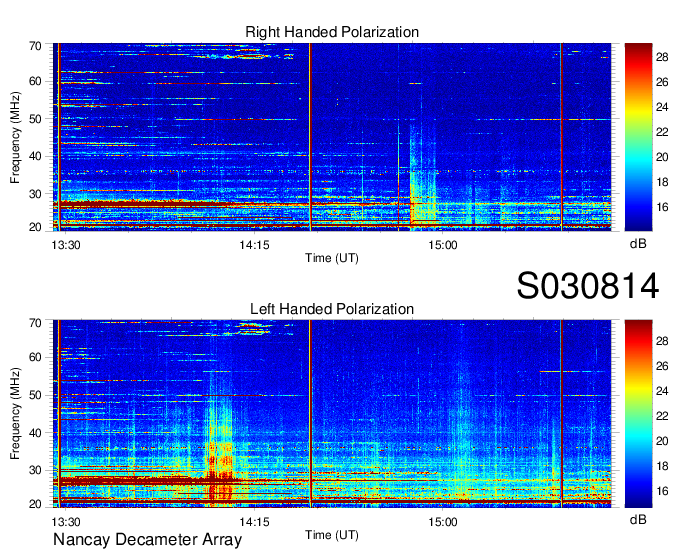Click 'Frequency (MHz)' label of upper plot
Image resolution: width=680 pixels, height=552 pixels.
pos(15,137)
